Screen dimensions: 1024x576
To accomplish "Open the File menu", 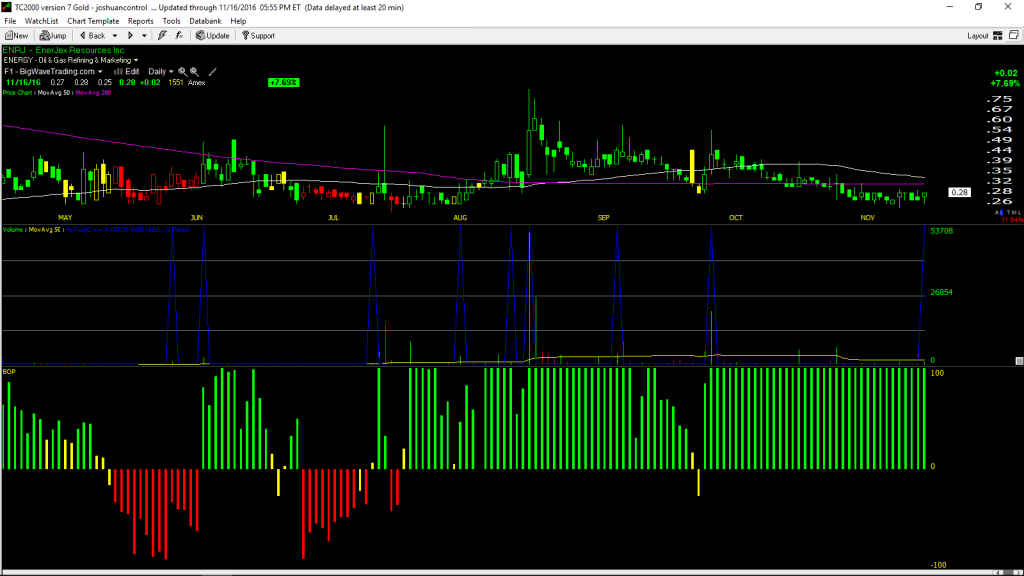I will (x=10, y=21).
